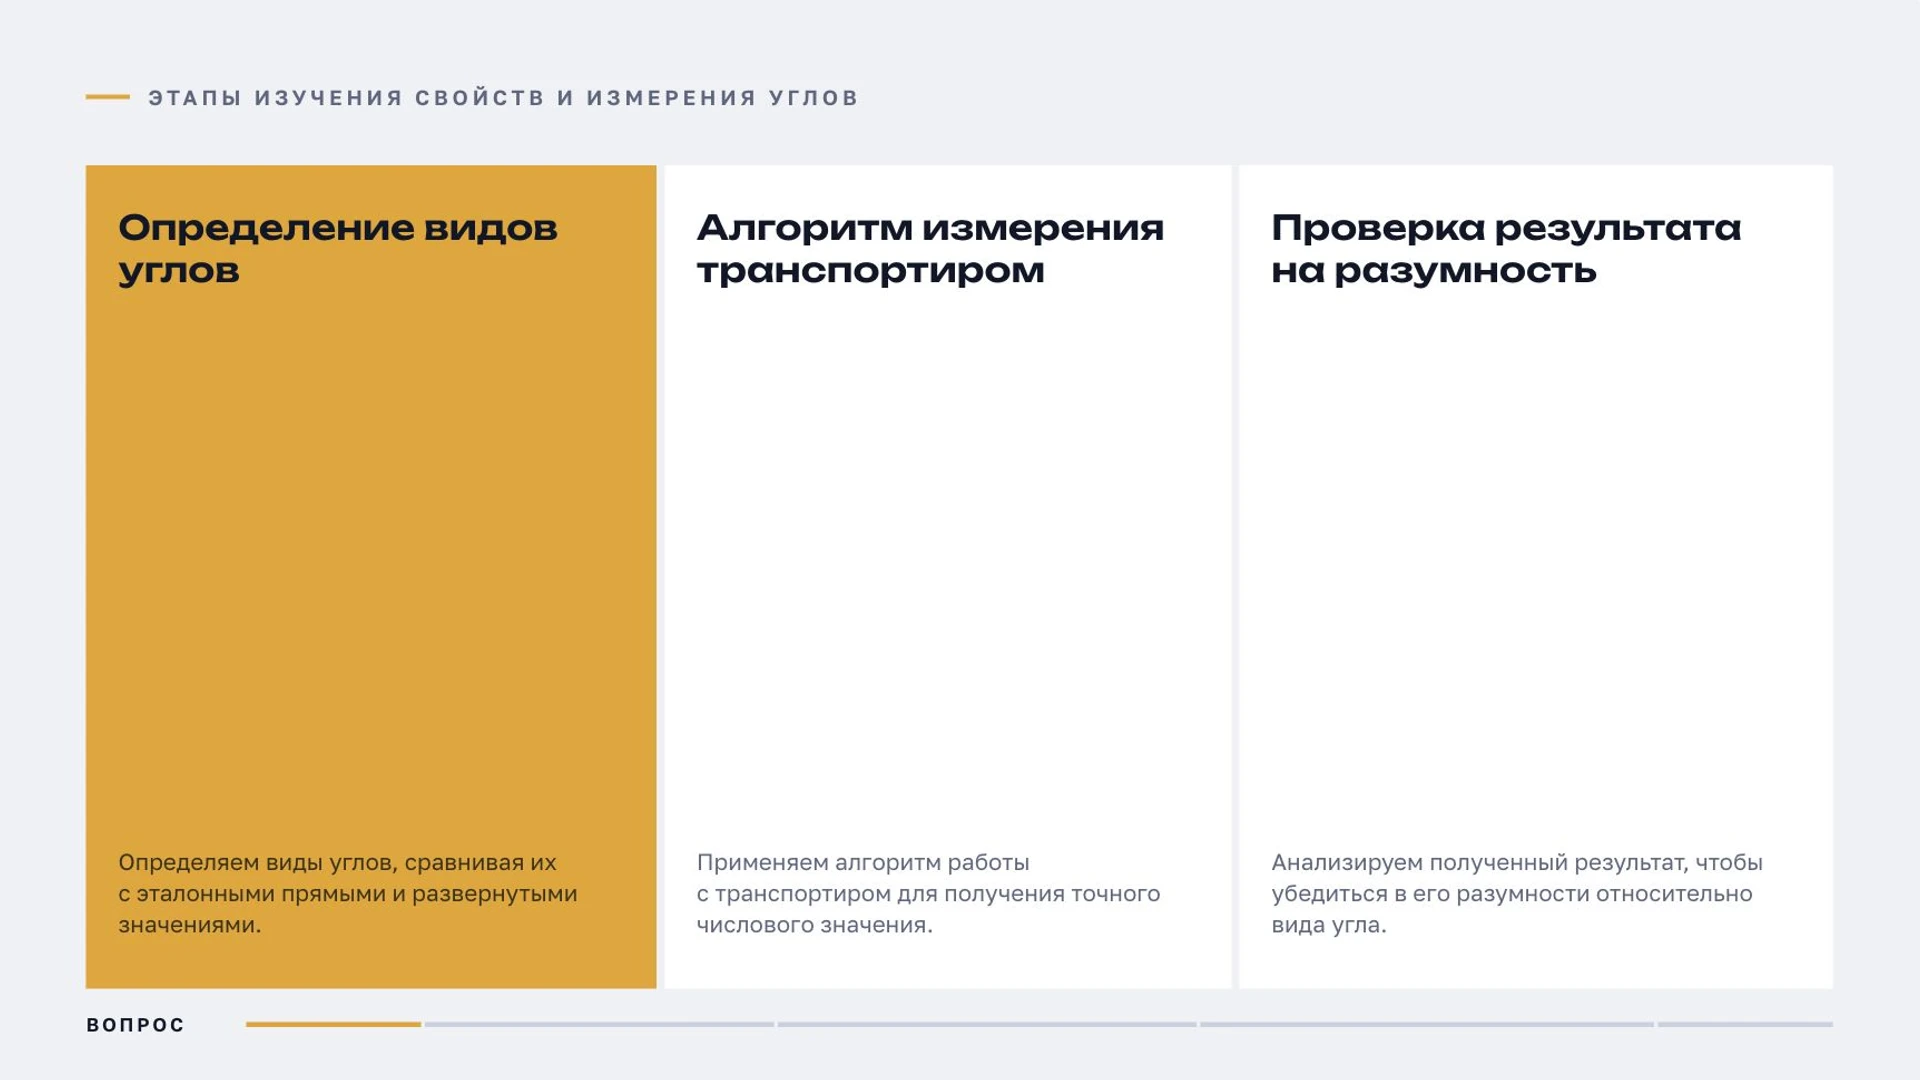Click the «ВОПРОС» label at the bottom

pyautogui.click(x=136, y=1025)
